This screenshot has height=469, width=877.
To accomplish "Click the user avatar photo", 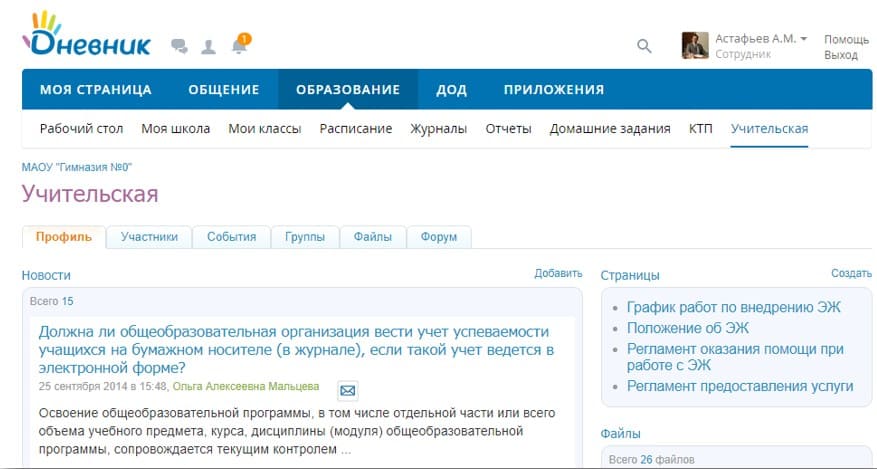I will [x=695, y=45].
